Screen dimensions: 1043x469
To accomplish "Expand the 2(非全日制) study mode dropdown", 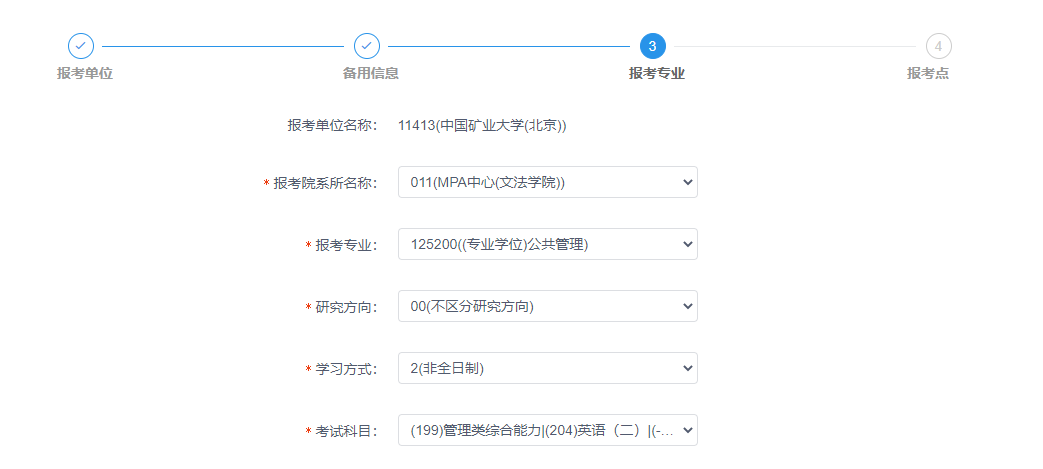I will [547, 368].
